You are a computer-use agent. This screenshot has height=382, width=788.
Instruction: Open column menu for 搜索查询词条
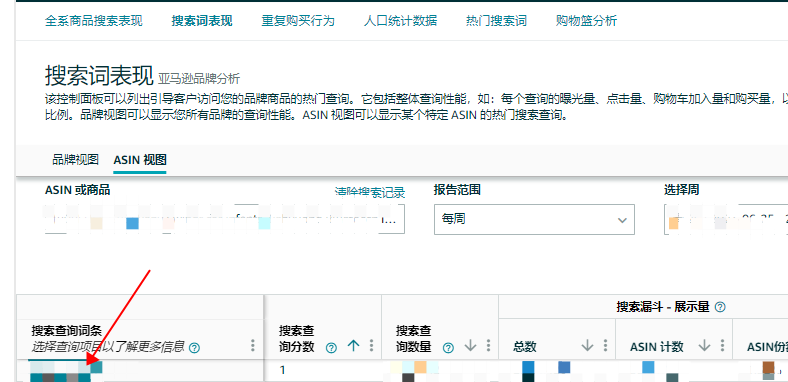(x=253, y=345)
